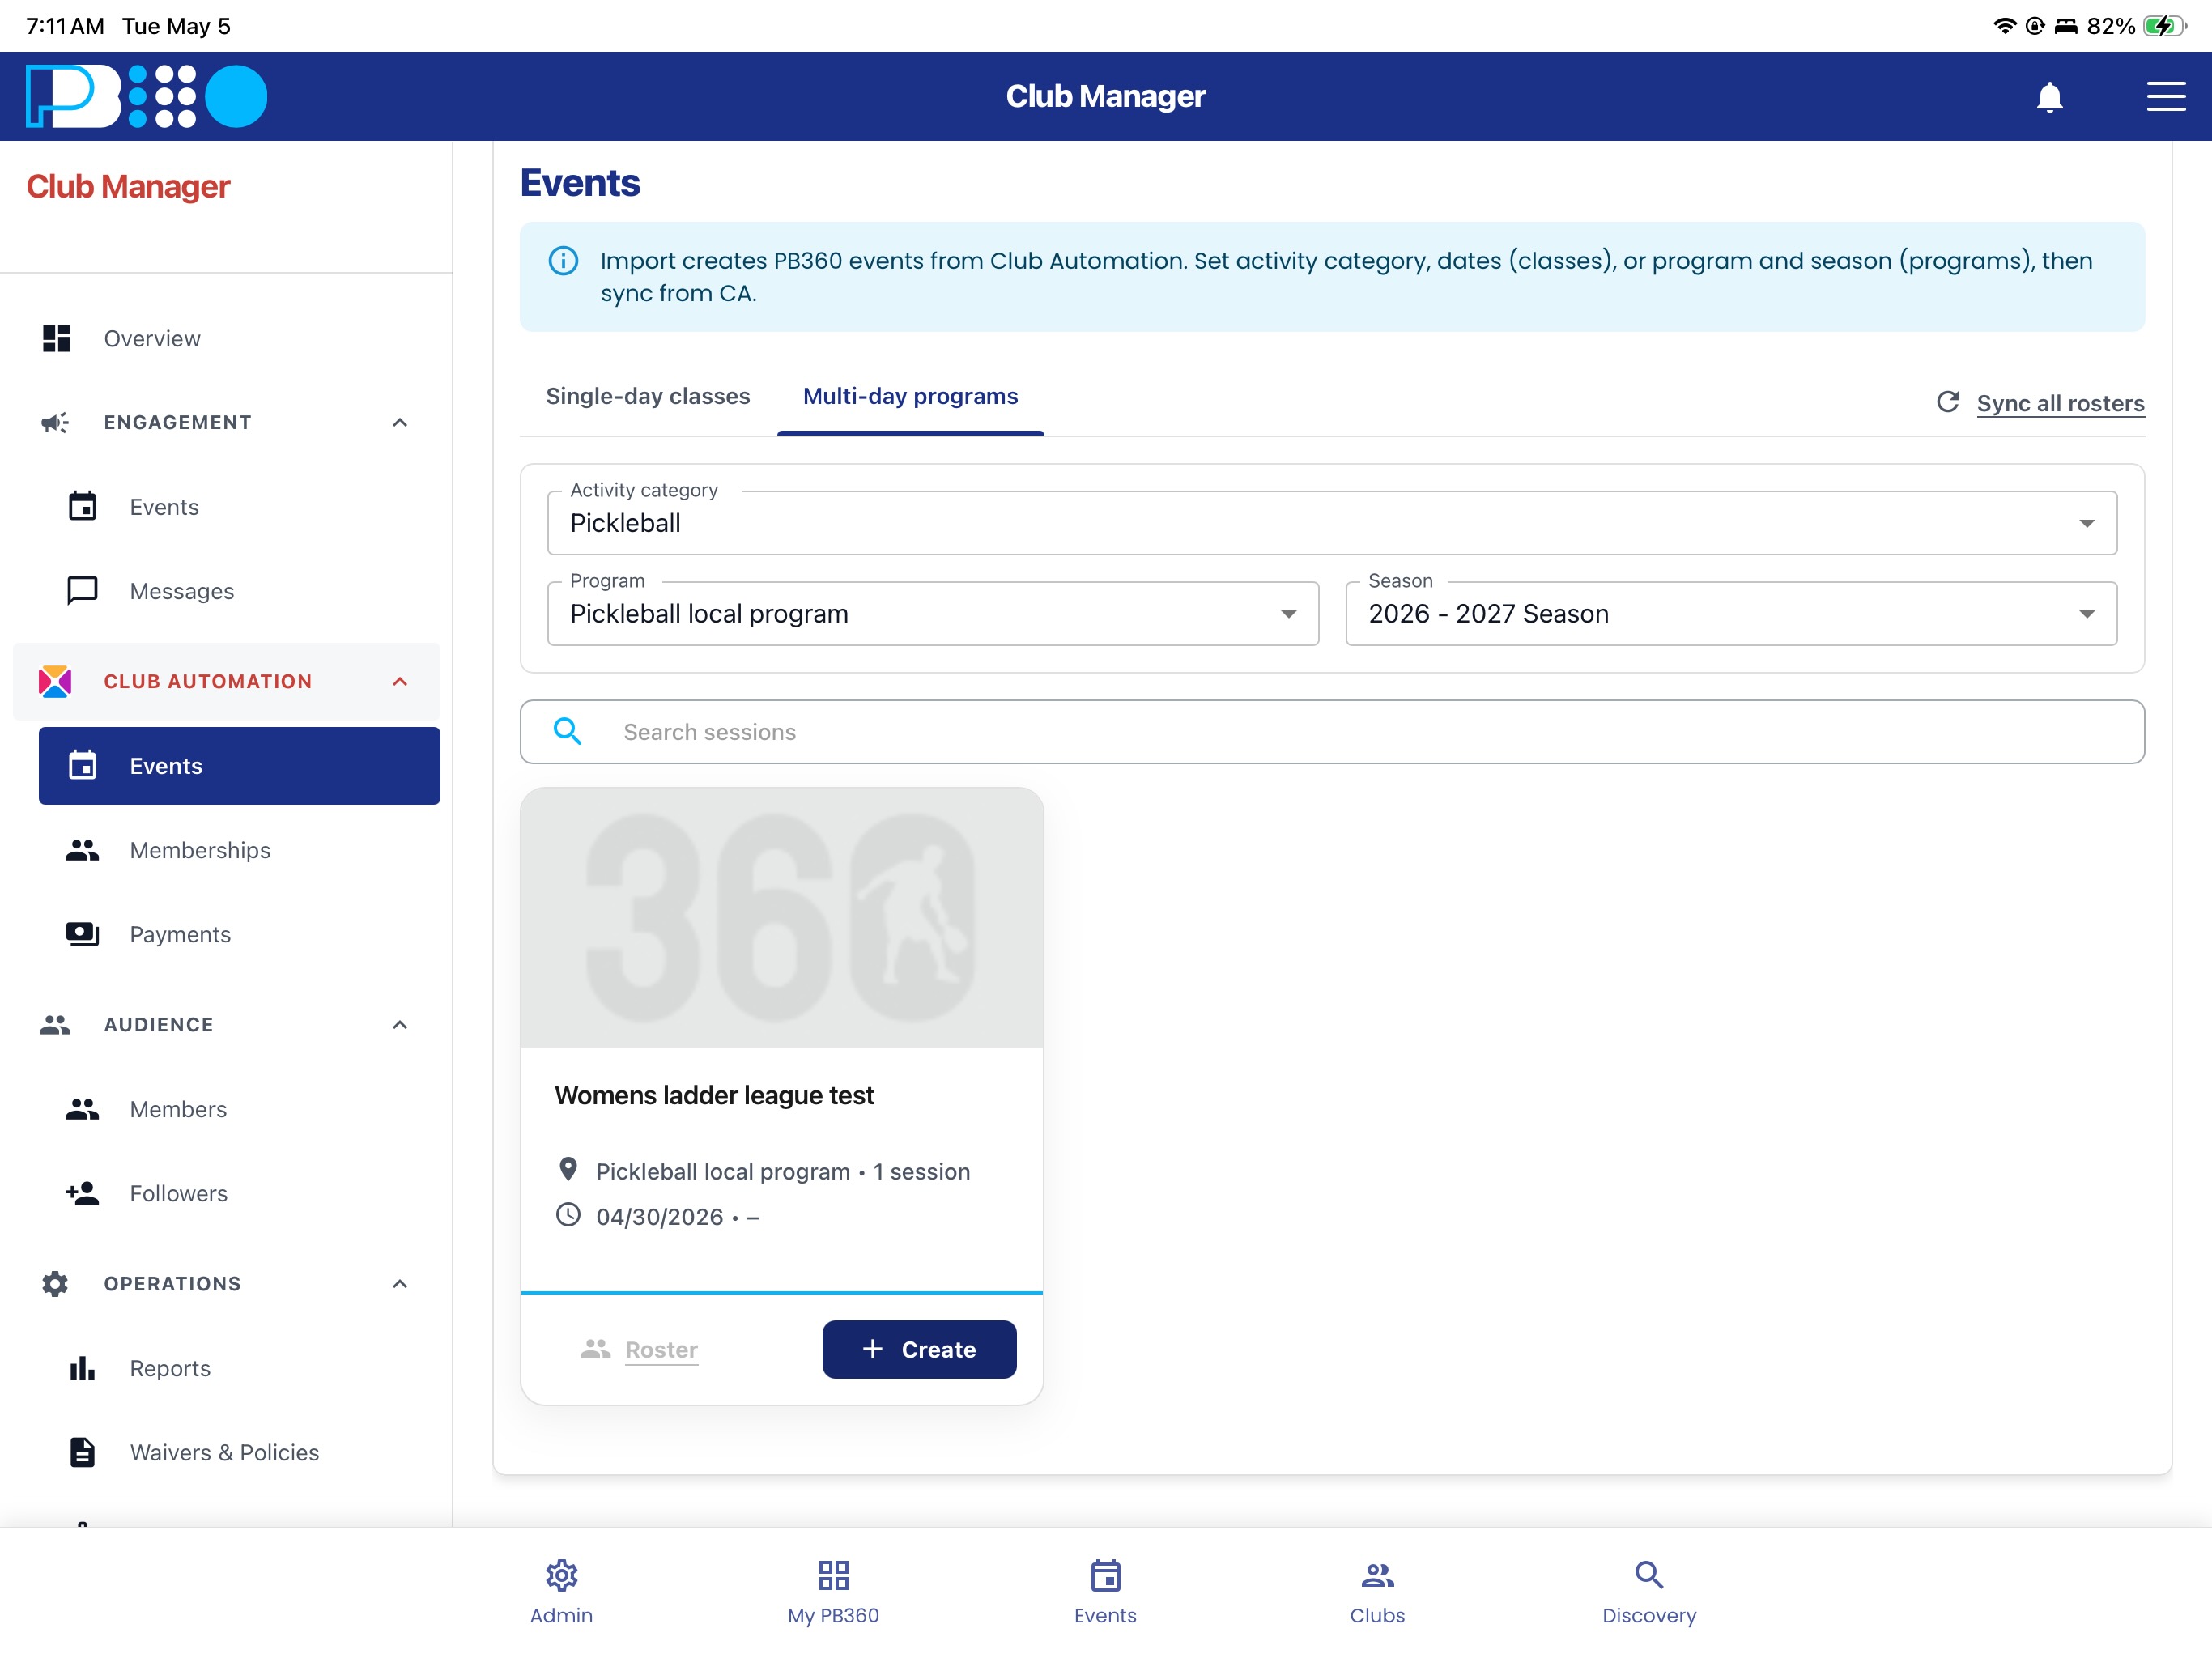Go to Discovery bottom tab
The width and height of the screenshot is (2212, 1658).
point(1649,1591)
